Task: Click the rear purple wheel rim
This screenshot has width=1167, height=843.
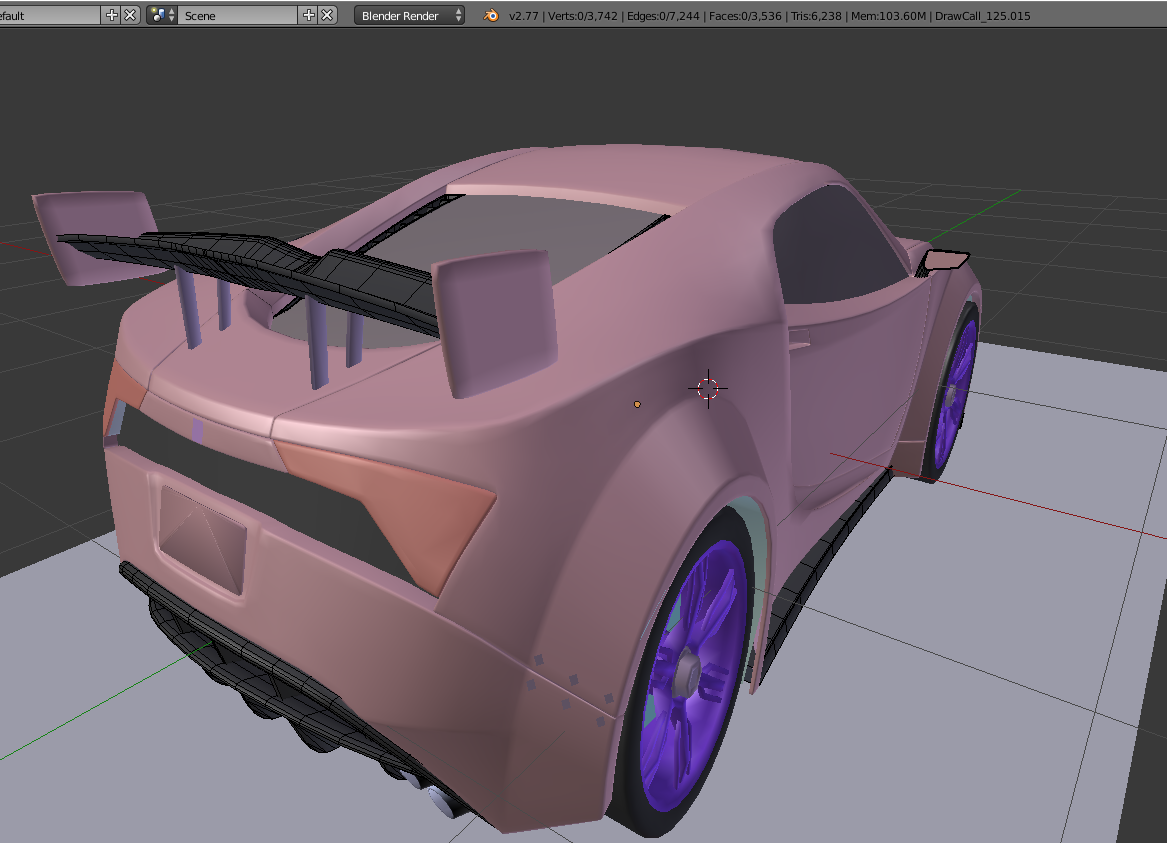Action: [694, 676]
